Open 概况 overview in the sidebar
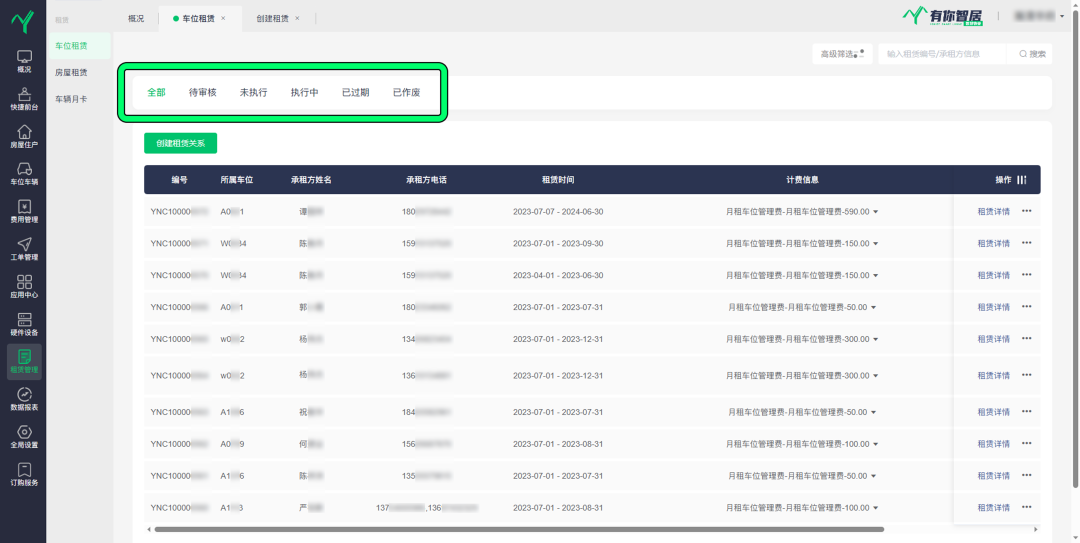Image resolution: width=1080 pixels, height=543 pixels. click(x=24, y=61)
